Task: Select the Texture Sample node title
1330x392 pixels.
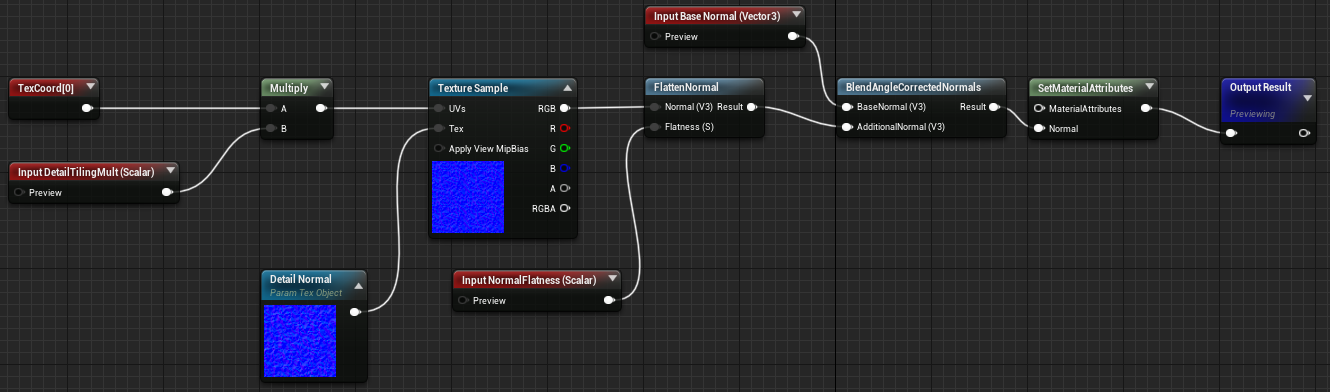Action: [x=473, y=88]
